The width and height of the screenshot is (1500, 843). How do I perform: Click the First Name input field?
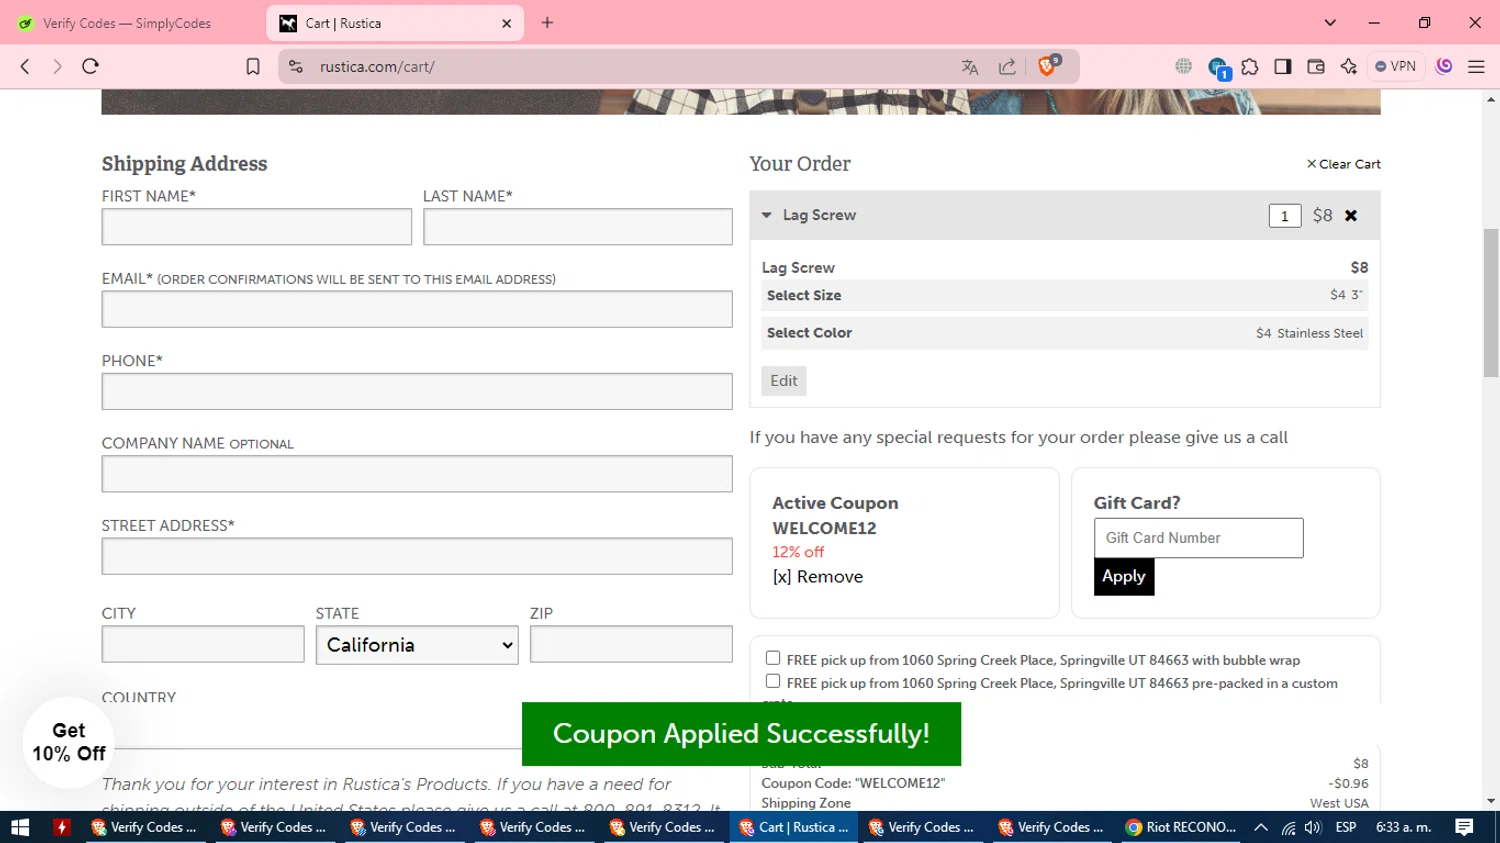256,227
